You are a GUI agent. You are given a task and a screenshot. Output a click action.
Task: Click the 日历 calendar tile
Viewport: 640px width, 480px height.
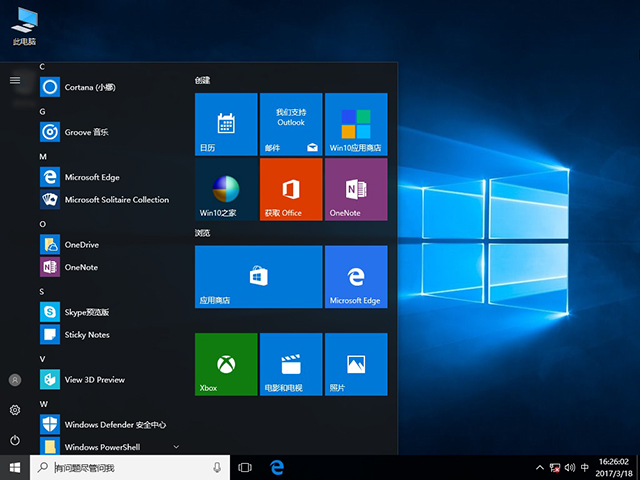tap(226, 124)
